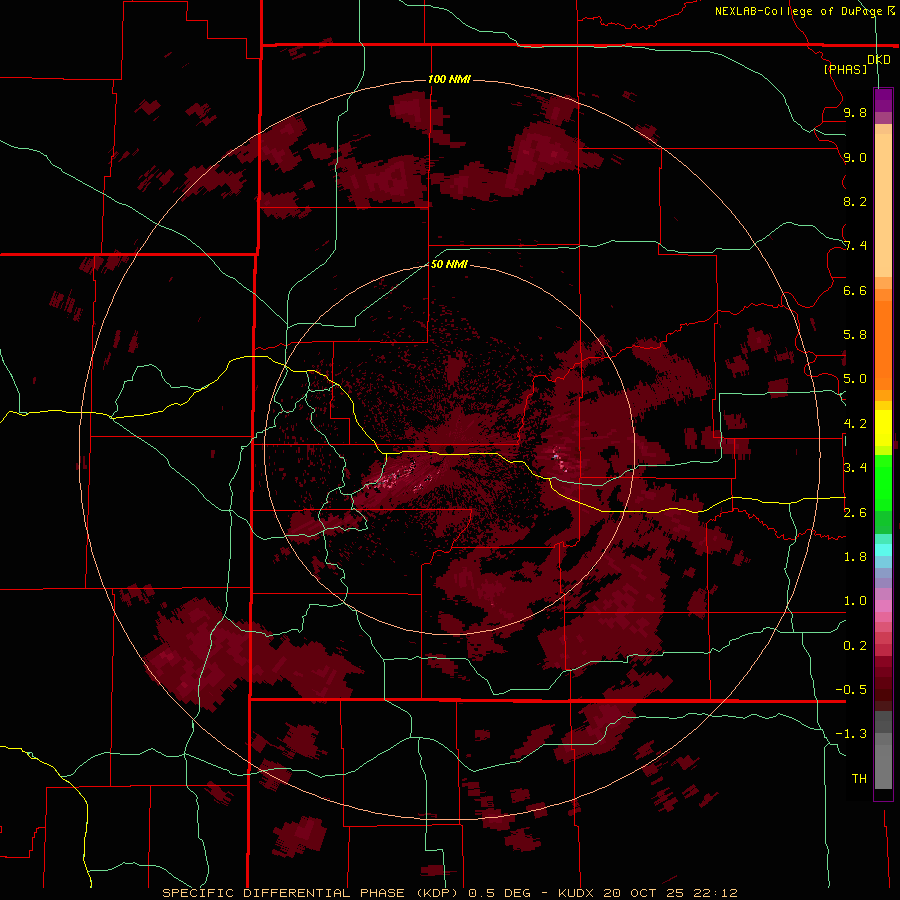900x900 pixels.
Task: Click the 0.2 color scale value
Action: [x=855, y=646]
